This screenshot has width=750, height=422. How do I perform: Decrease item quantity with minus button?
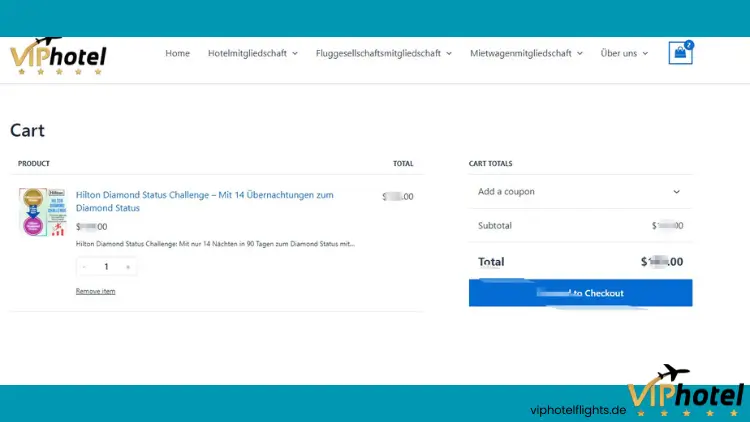tap(84, 267)
